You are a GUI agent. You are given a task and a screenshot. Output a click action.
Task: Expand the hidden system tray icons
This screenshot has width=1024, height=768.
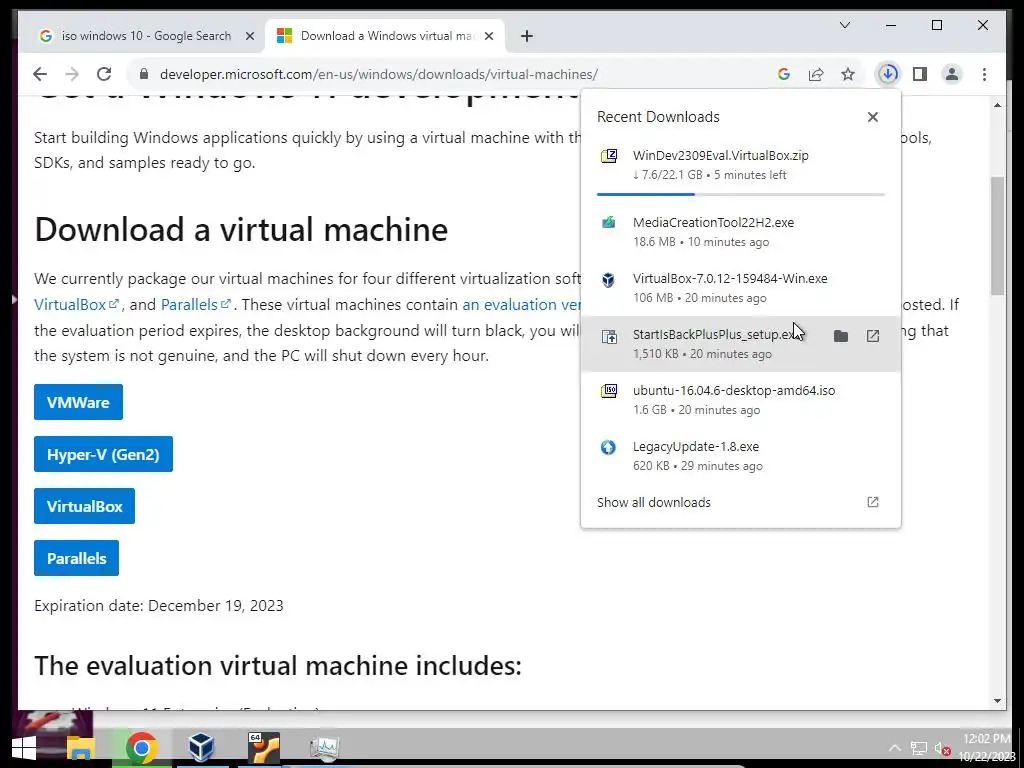(x=894, y=748)
